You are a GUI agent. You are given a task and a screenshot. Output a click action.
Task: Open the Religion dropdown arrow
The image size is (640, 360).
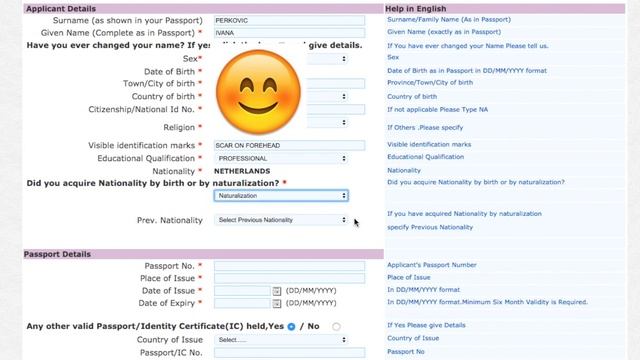(x=344, y=122)
